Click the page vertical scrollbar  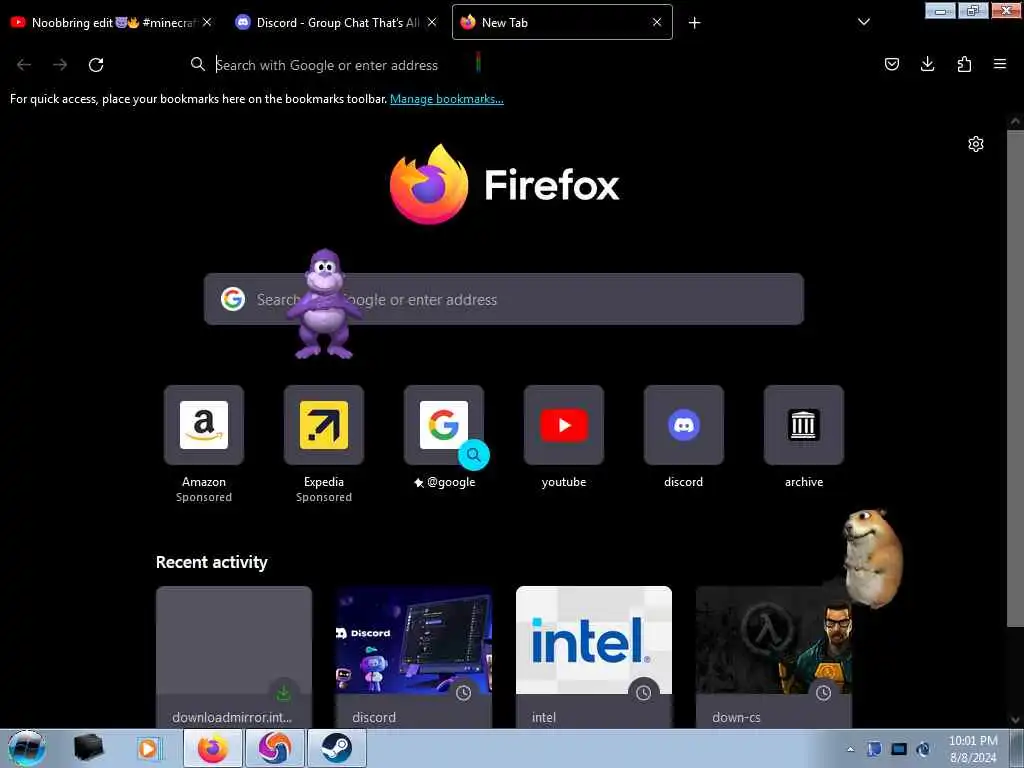(x=1015, y=379)
